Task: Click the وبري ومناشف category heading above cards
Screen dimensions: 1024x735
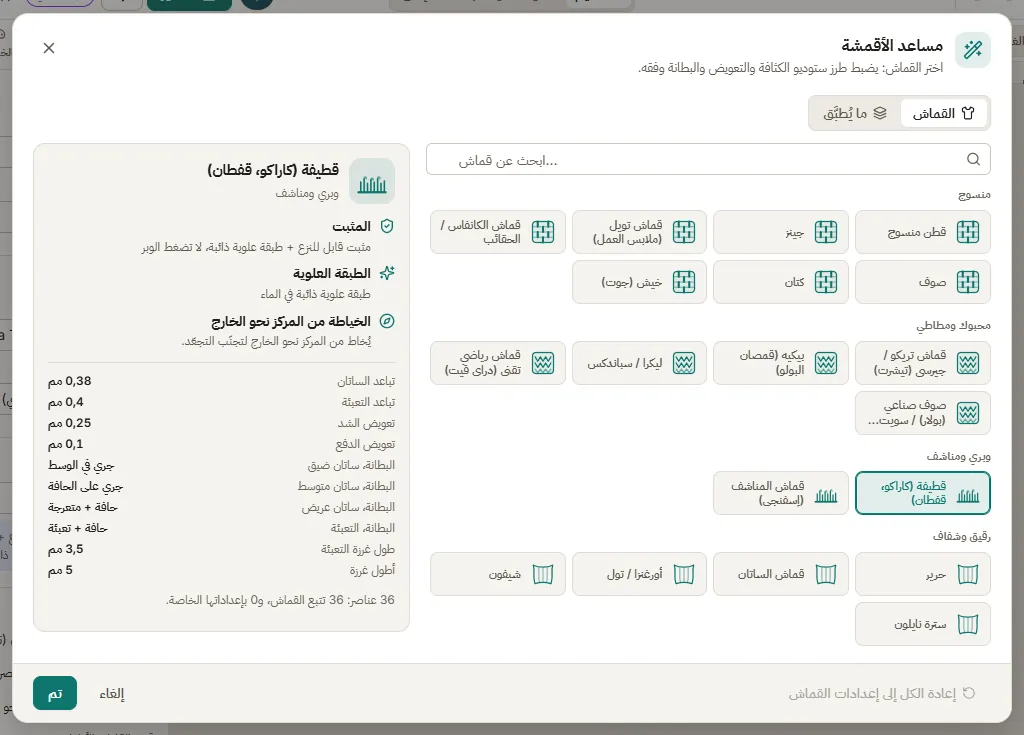Action: 958,456
